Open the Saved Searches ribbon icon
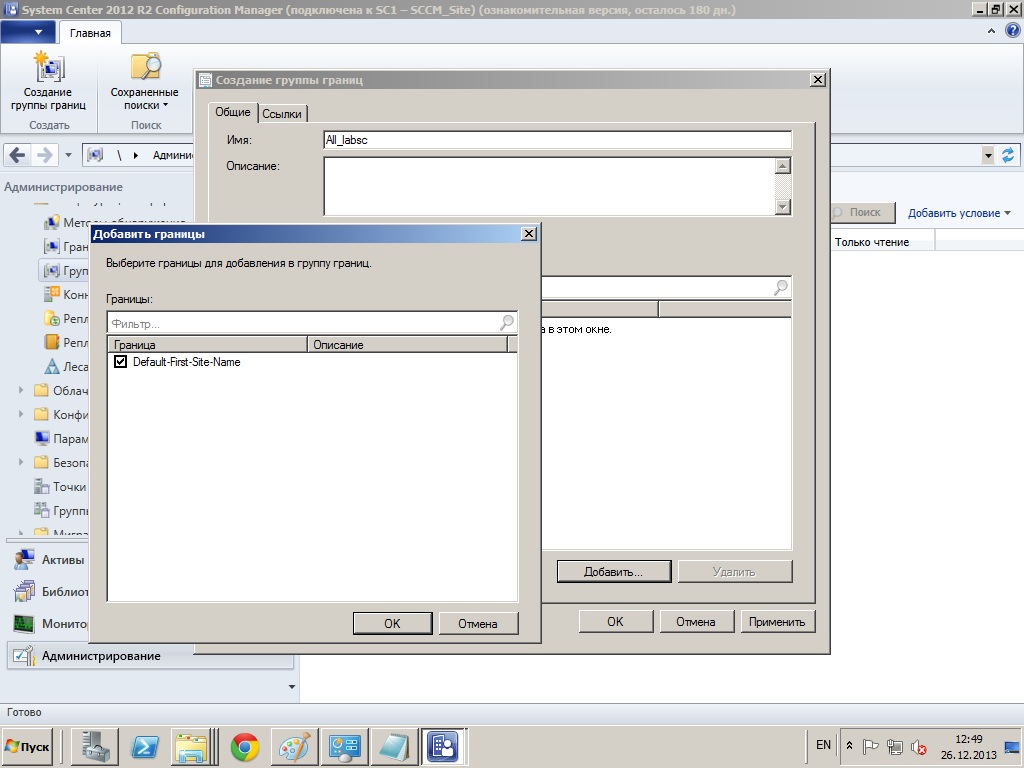The image size is (1024, 768). pyautogui.click(x=145, y=68)
